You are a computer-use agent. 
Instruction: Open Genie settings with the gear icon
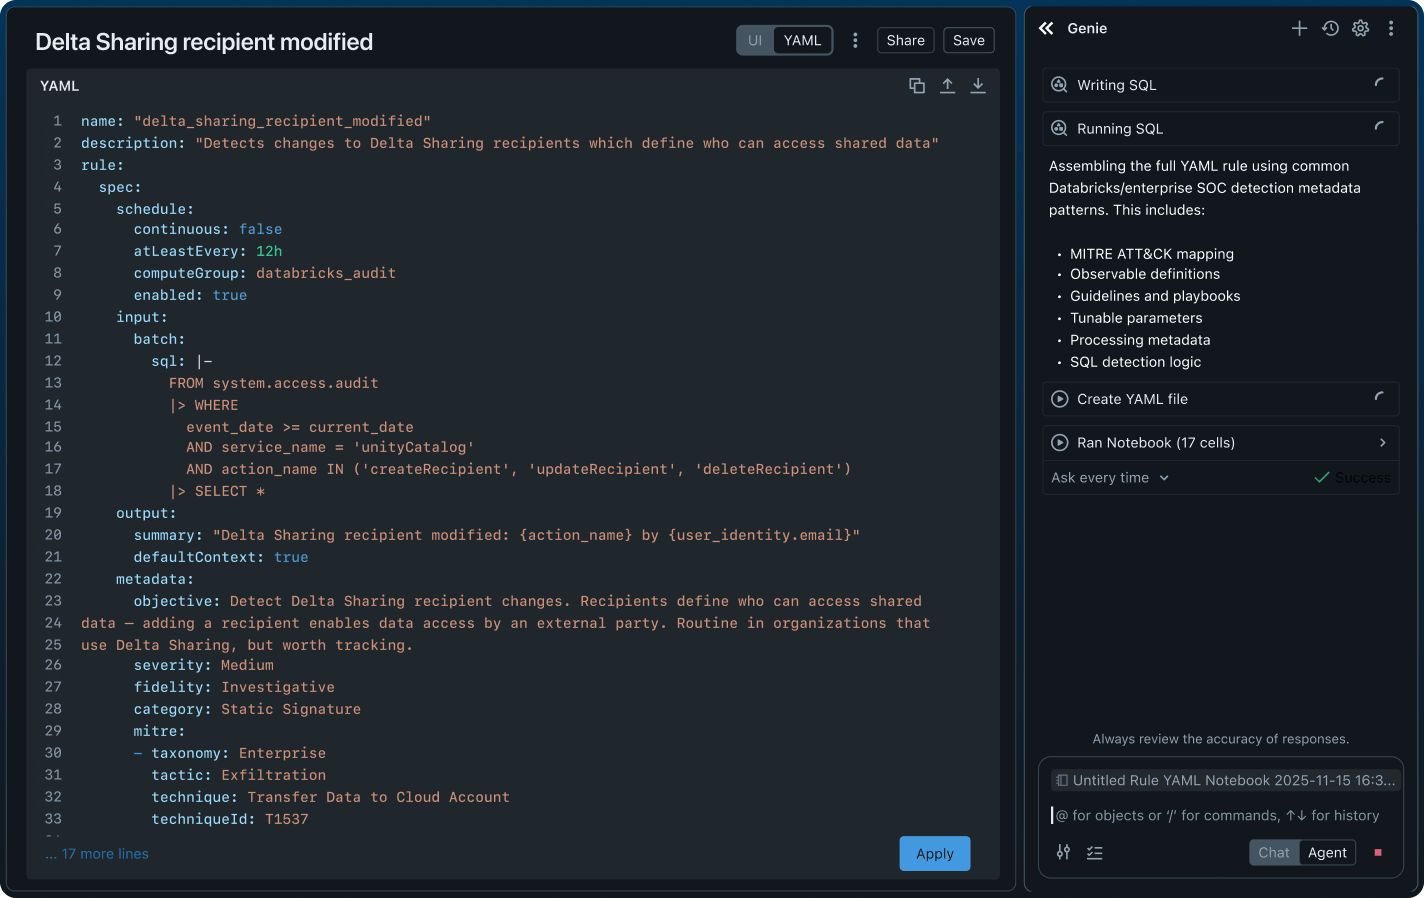[x=1360, y=28]
